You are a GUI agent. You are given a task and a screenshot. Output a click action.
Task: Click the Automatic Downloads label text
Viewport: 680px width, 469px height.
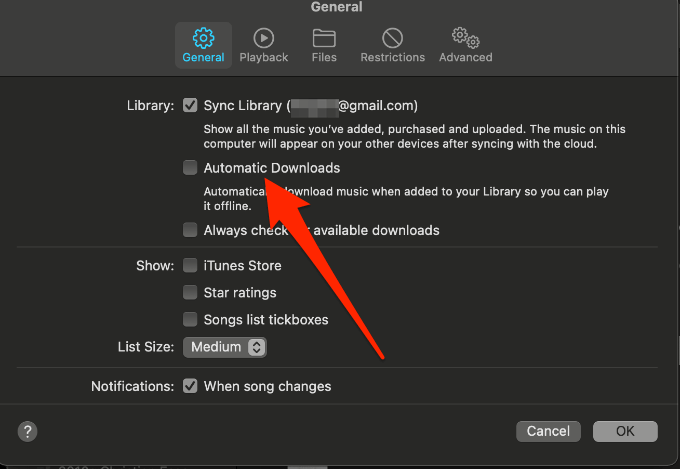[x=272, y=168]
